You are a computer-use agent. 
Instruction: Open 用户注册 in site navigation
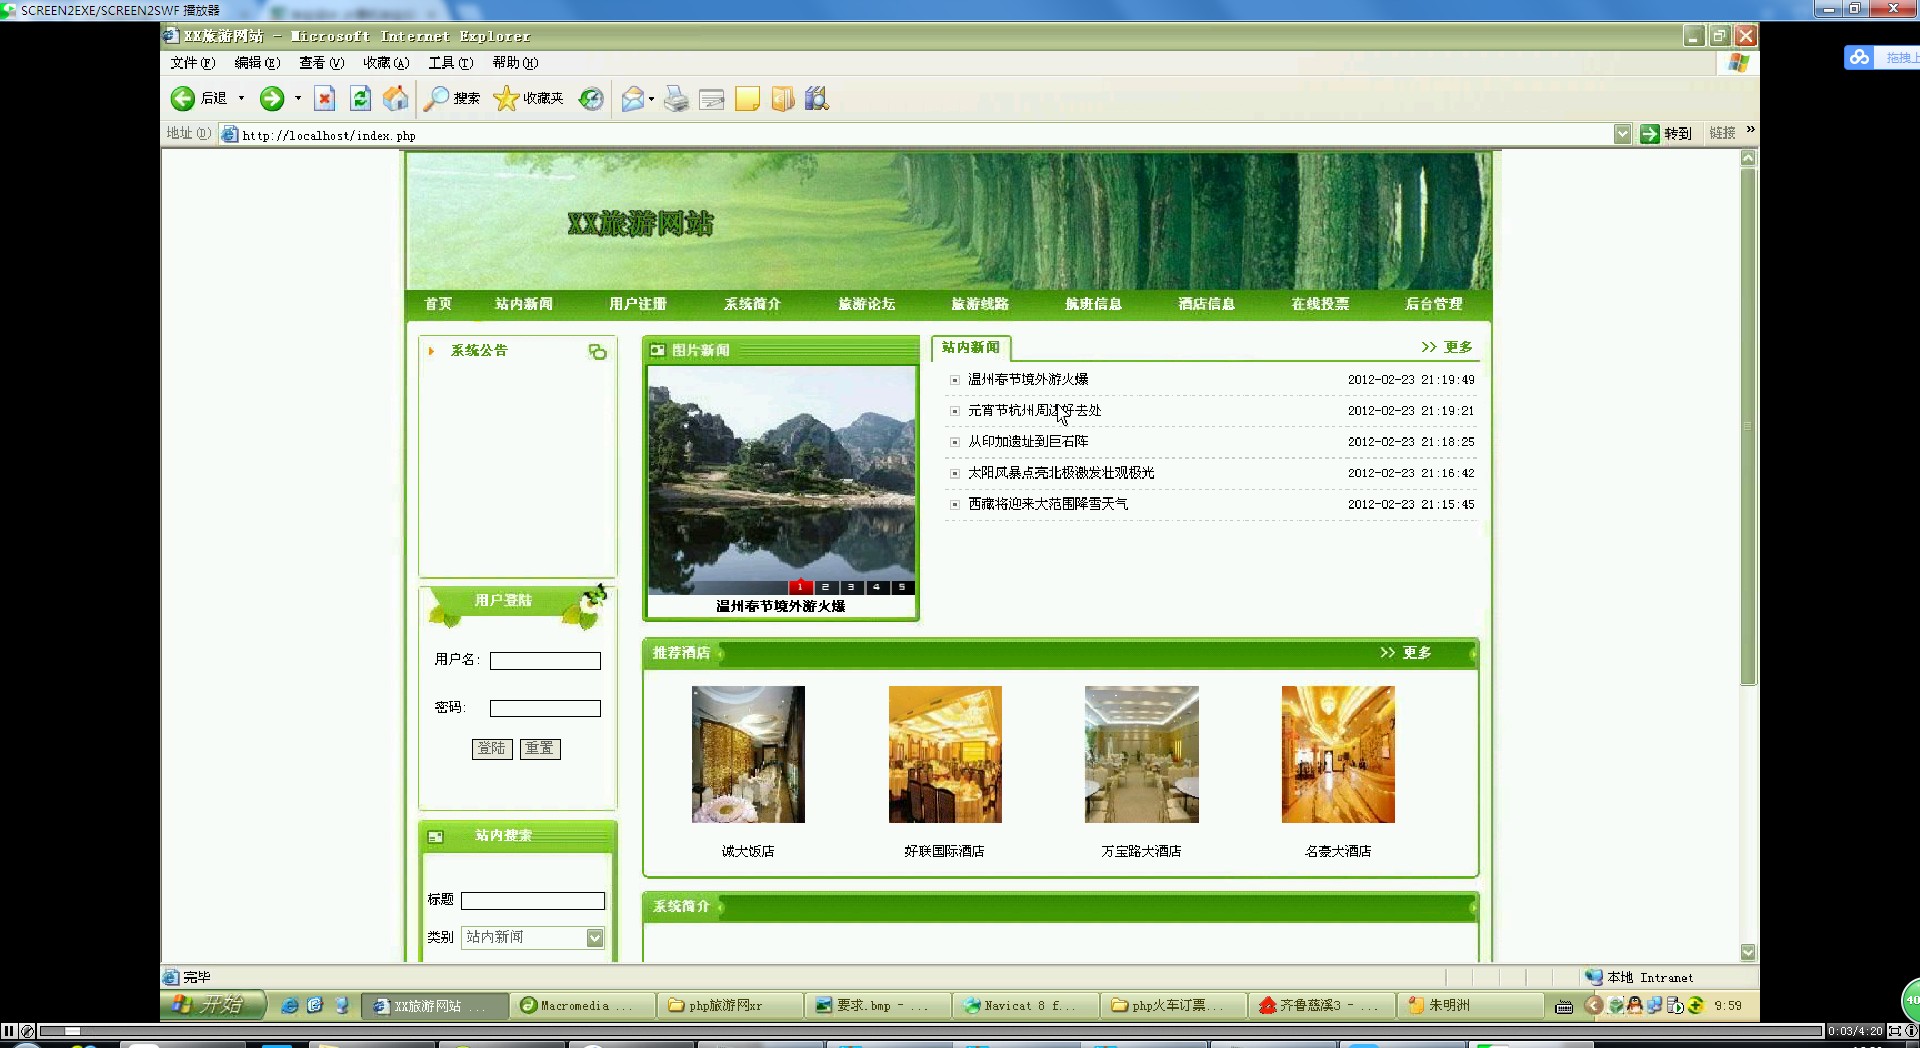(638, 304)
